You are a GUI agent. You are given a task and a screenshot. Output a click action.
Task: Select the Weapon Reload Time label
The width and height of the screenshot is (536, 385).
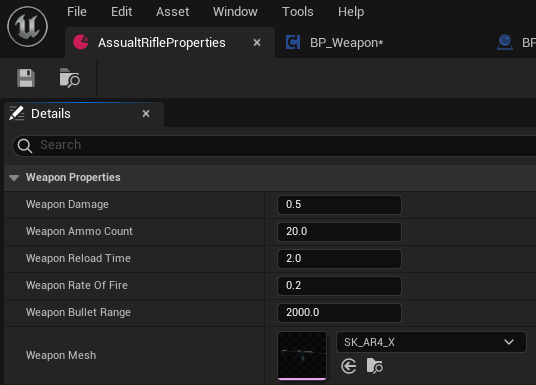78,258
